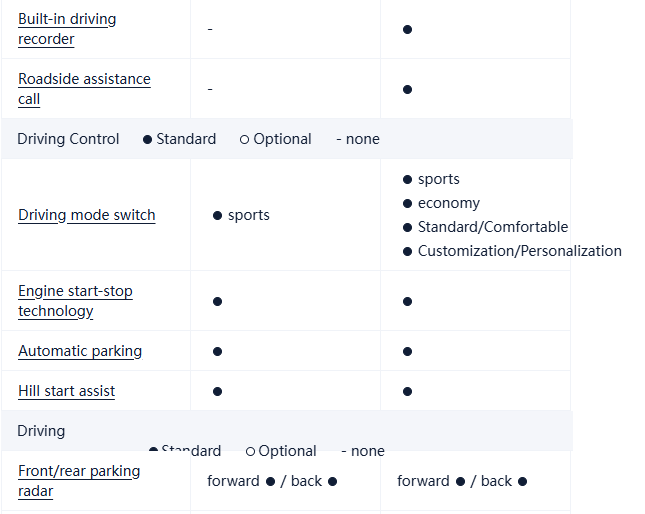Click the Optional hollow-circle legend icon
The image size is (645, 514).
(244, 139)
